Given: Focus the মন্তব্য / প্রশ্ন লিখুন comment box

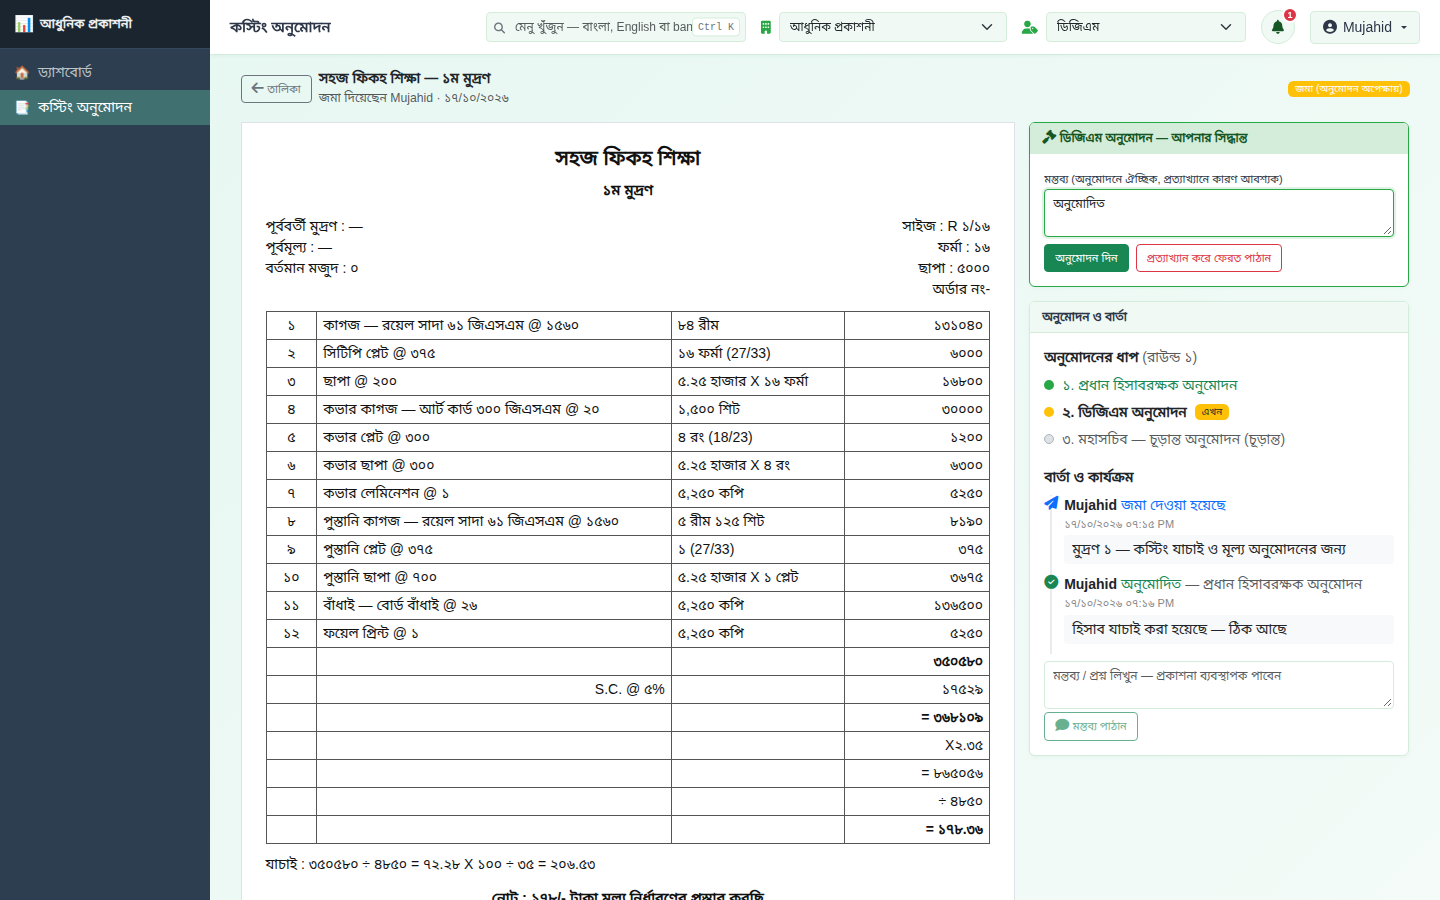Looking at the screenshot, I should point(1218,685).
